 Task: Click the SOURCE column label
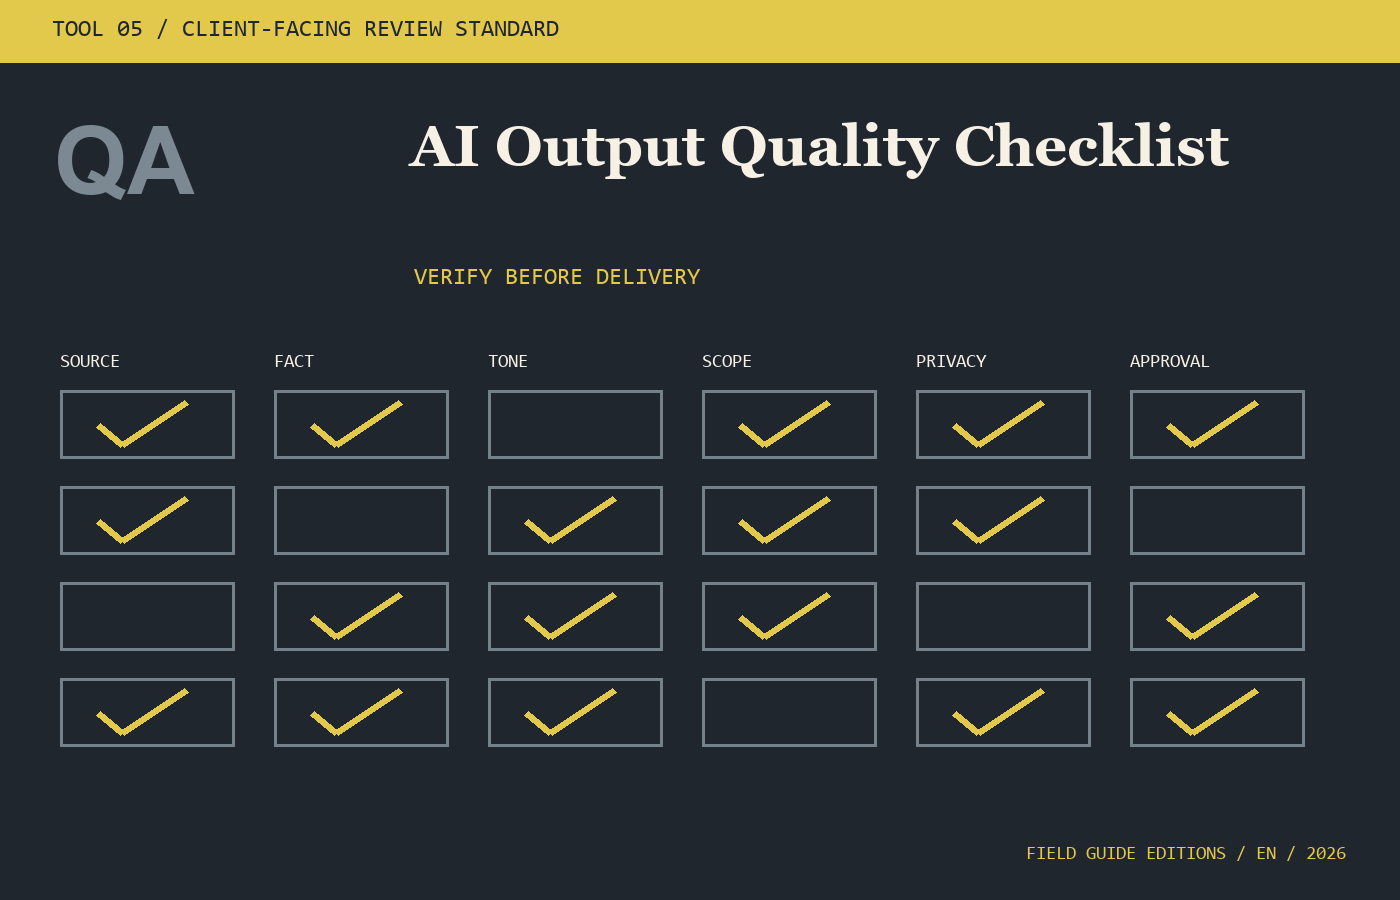click(90, 361)
